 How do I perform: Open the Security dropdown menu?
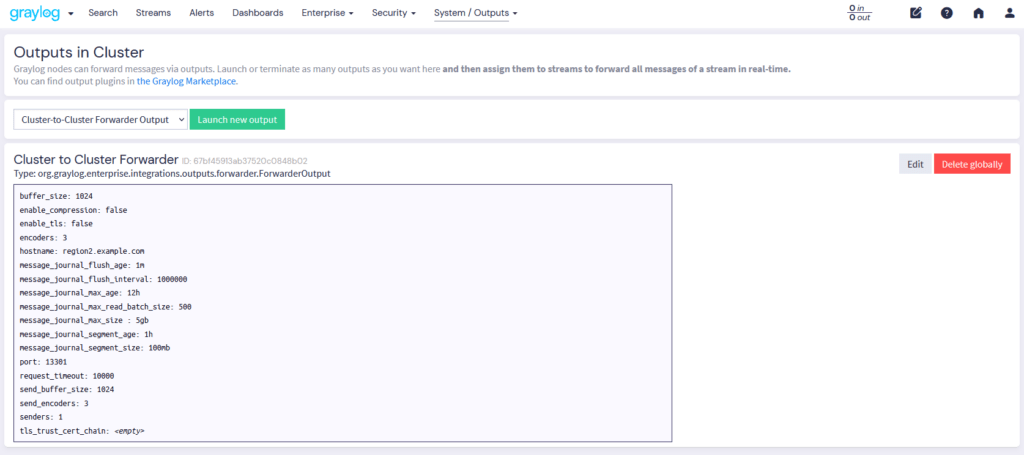[x=394, y=13]
